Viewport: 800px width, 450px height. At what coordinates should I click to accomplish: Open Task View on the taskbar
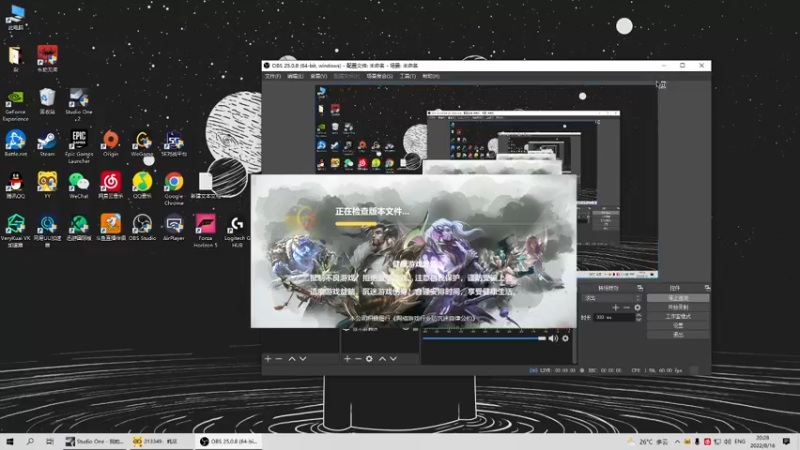coord(49,441)
